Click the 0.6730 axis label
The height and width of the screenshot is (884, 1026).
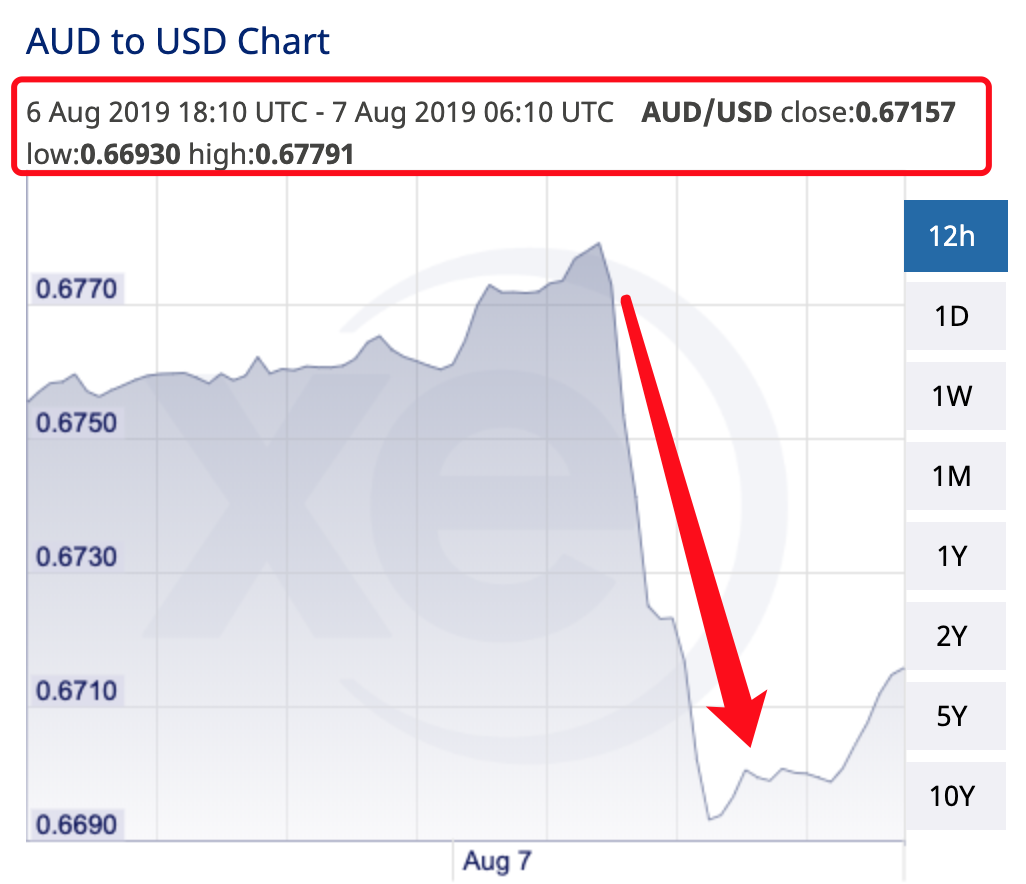[x=77, y=557]
